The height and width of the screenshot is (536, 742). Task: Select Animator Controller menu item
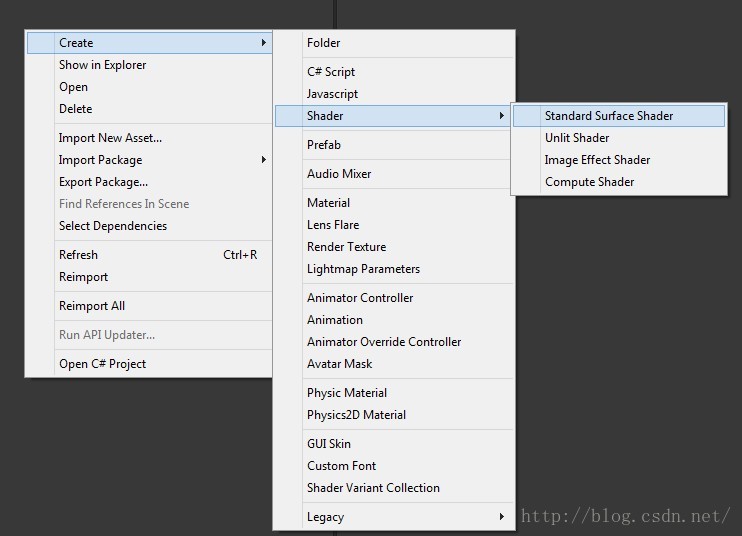(394, 298)
